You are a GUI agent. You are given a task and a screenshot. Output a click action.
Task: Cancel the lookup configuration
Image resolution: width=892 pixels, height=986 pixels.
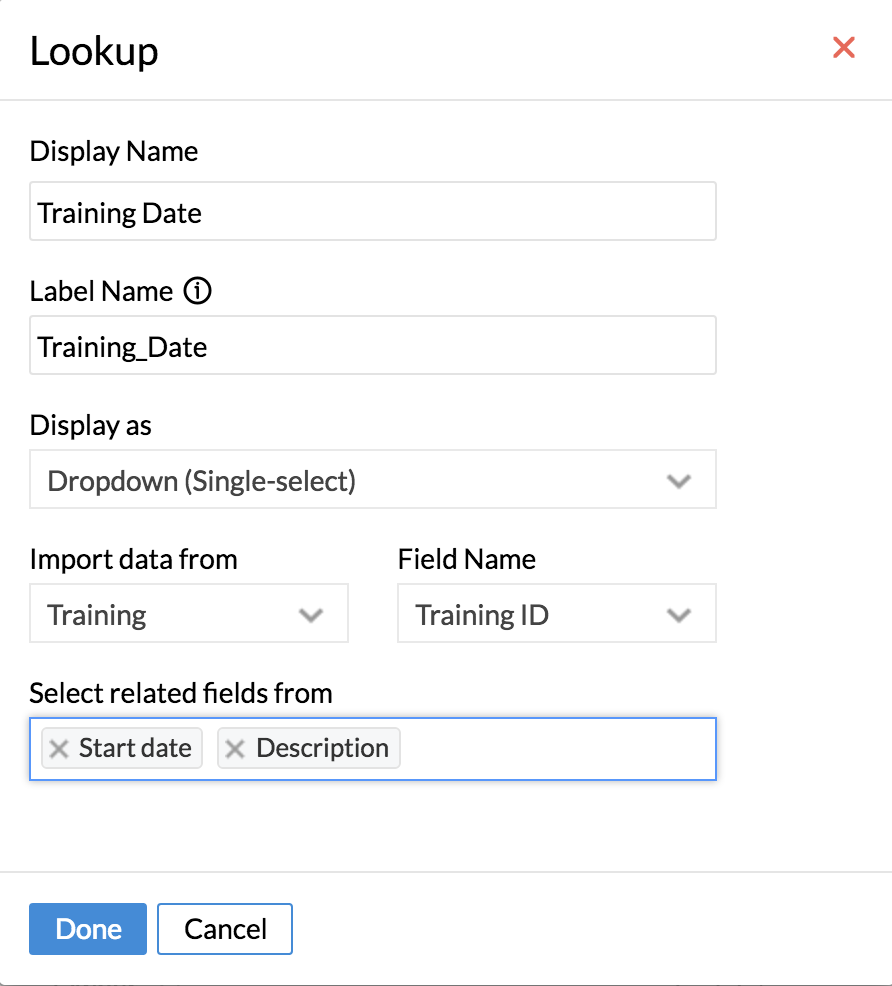tap(225, 929)
